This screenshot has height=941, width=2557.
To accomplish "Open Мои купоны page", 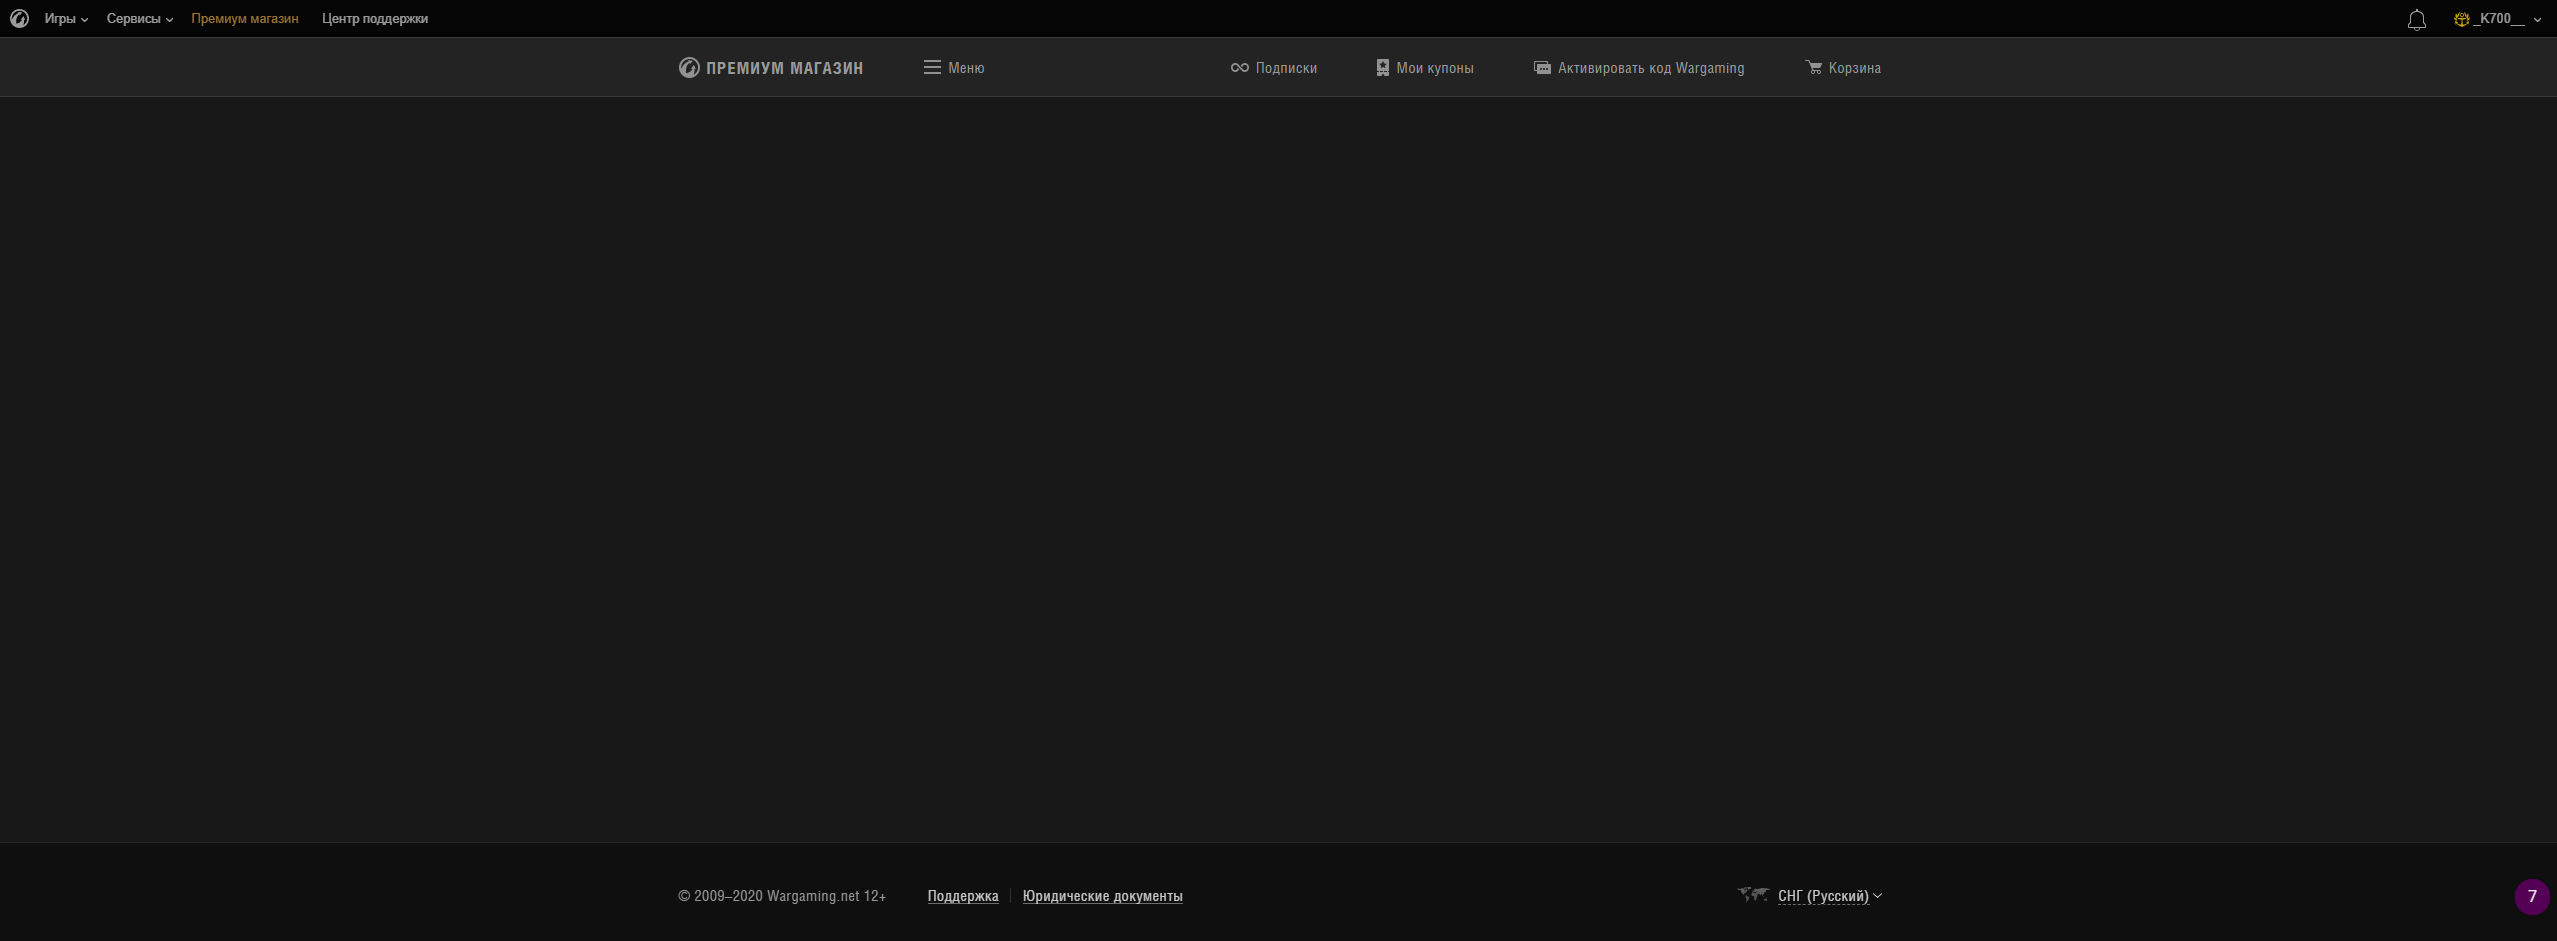I will click(x=1425, y=68).
